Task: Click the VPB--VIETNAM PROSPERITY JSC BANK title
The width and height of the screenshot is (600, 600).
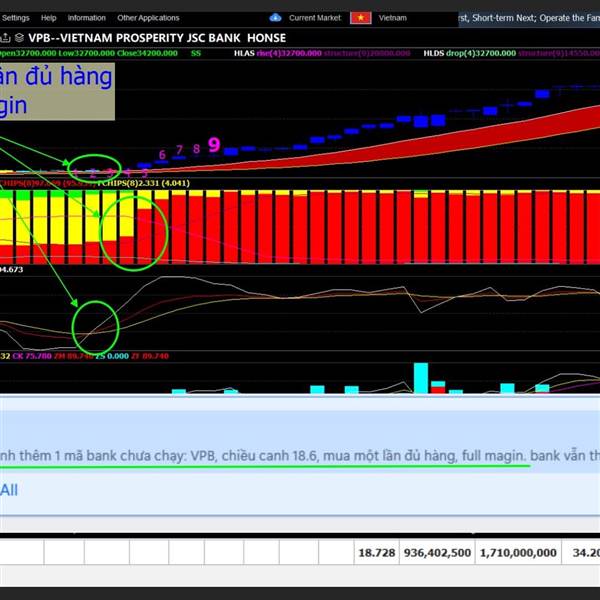Action: pyautogui.click(x=157, y=38)
